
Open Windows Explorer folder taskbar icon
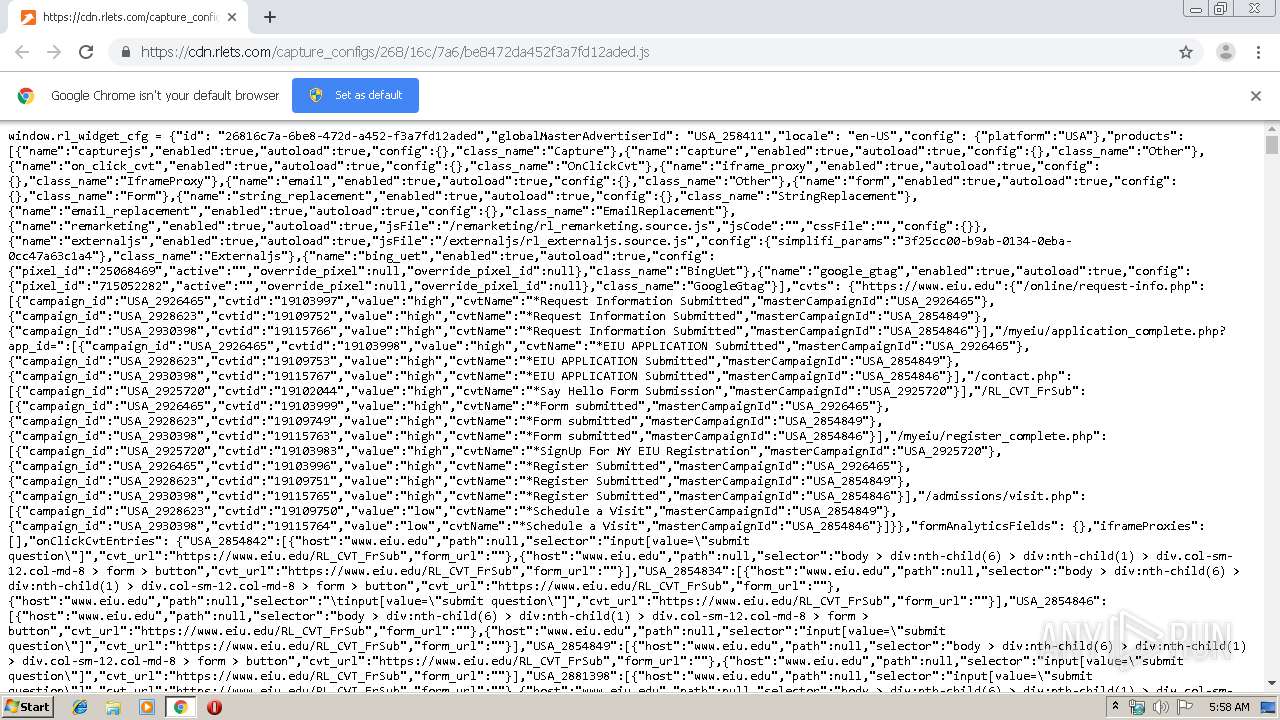click(113, 707)
